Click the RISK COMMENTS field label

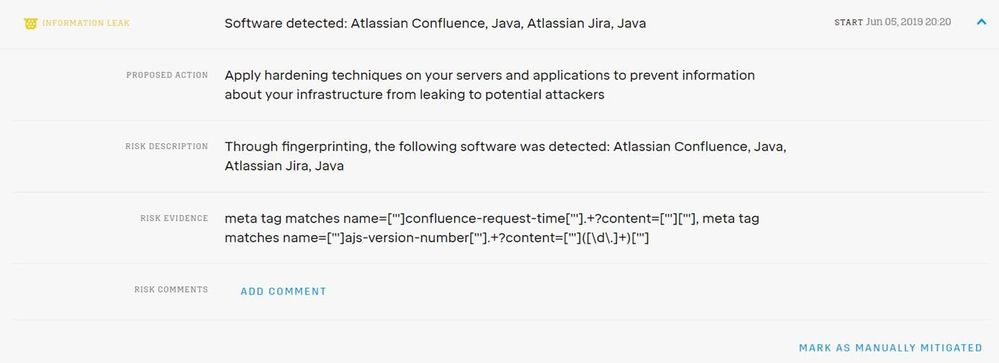pyautogui.click(x=171, y=290)
